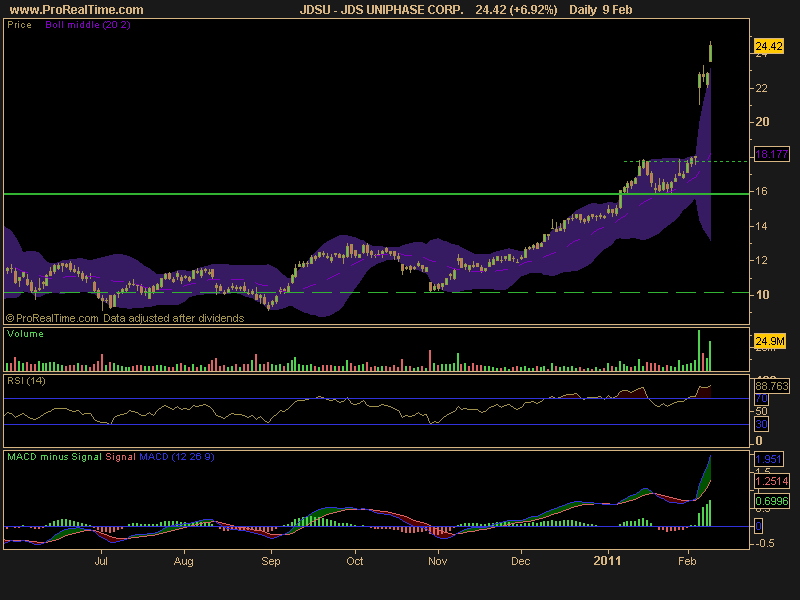The width and height of the screenshot is (800, 600).
Task: Click the 0.6996 histogram value tag
Action: pos(771,501)
